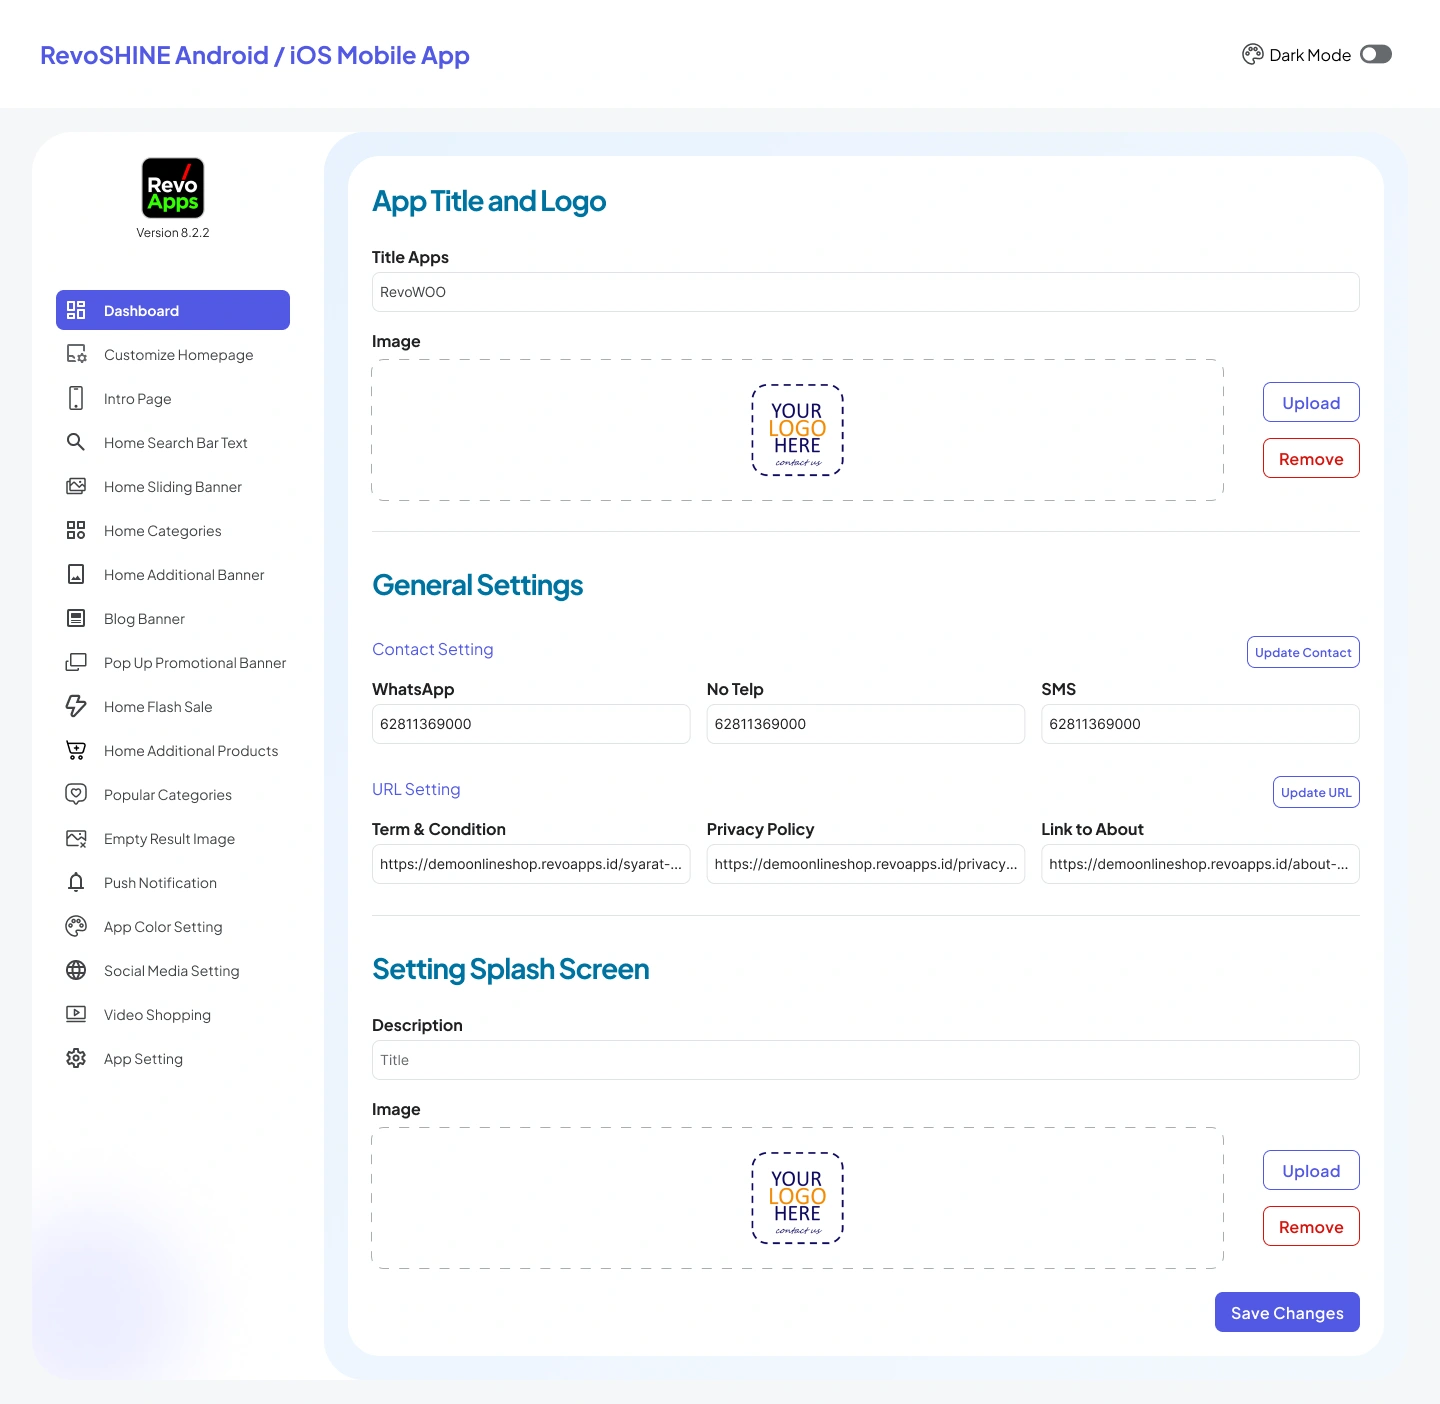1440x1404 pixels.
Task: Focus the WhatsApp number field
Action: [x=531, y=724]
